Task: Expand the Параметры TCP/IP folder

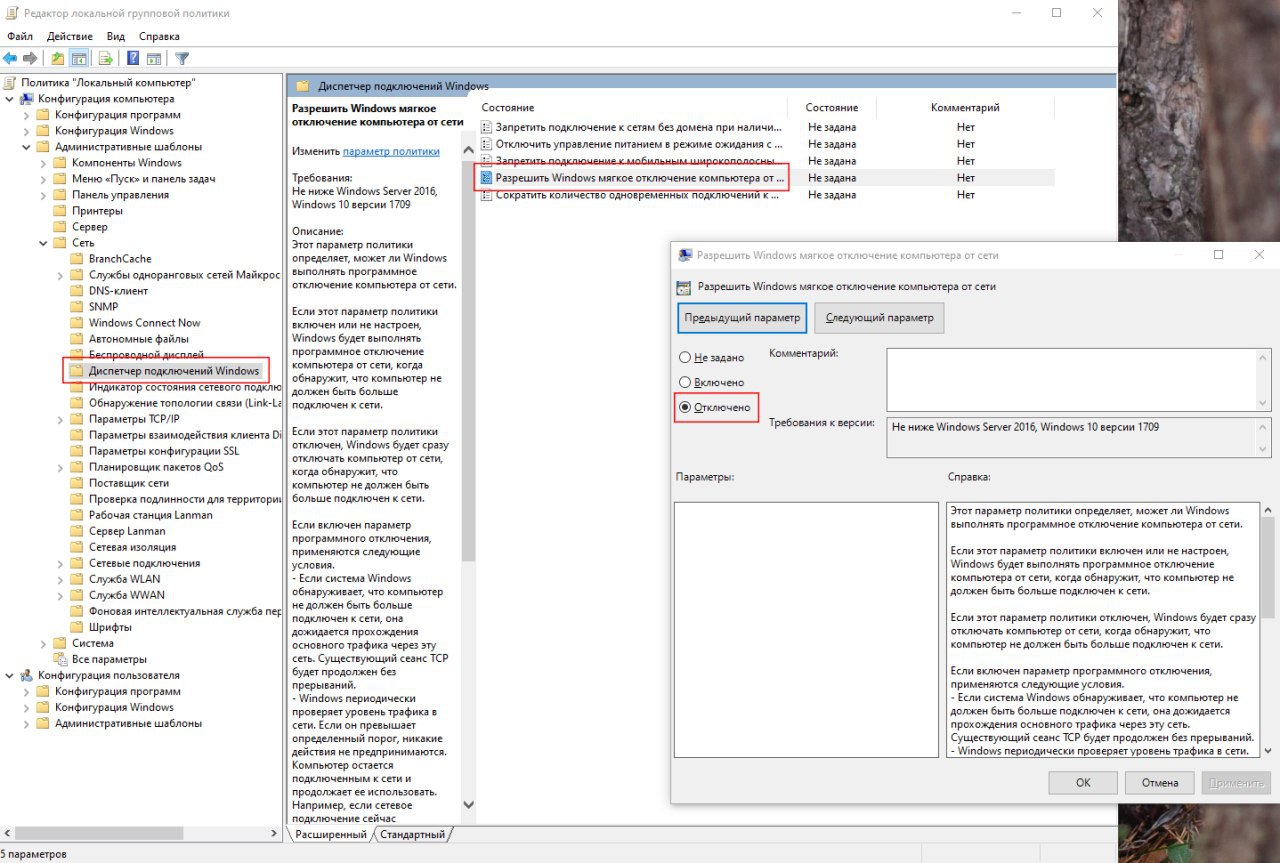Action: coord(61,419)
